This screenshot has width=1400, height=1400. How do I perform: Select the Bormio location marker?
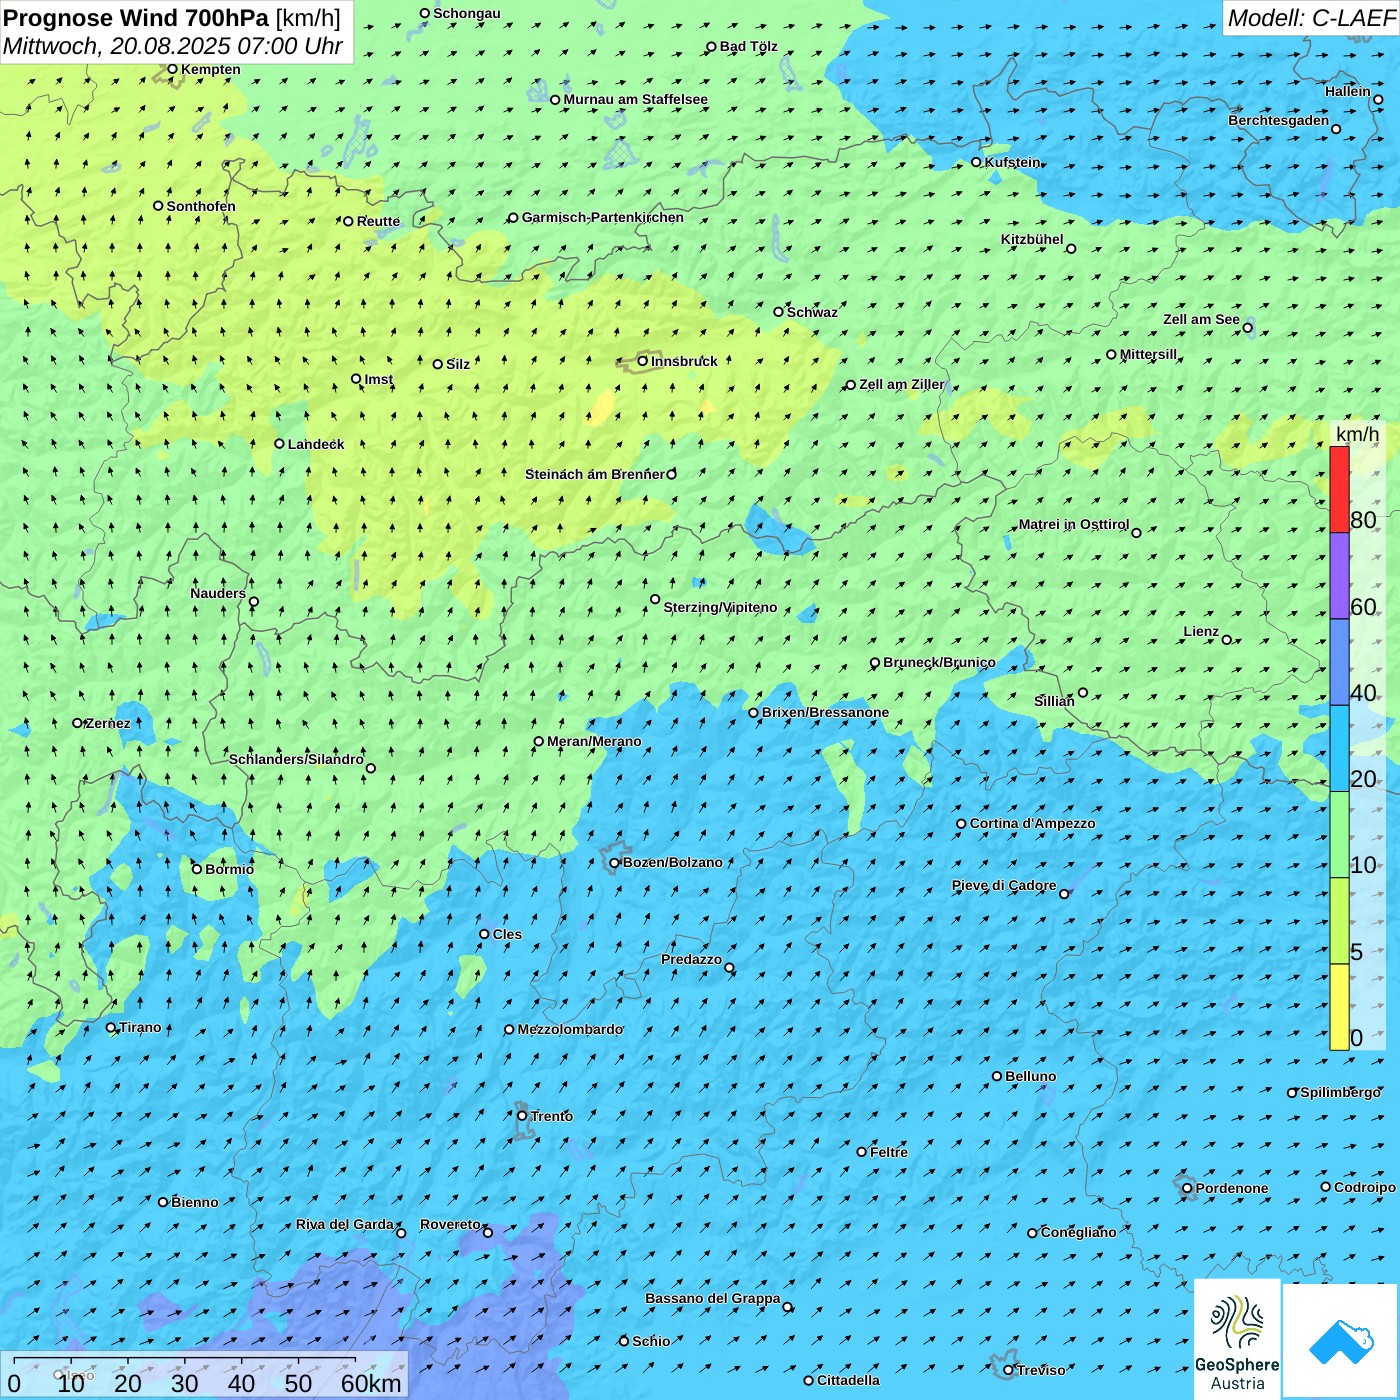[x=197, y=869]
